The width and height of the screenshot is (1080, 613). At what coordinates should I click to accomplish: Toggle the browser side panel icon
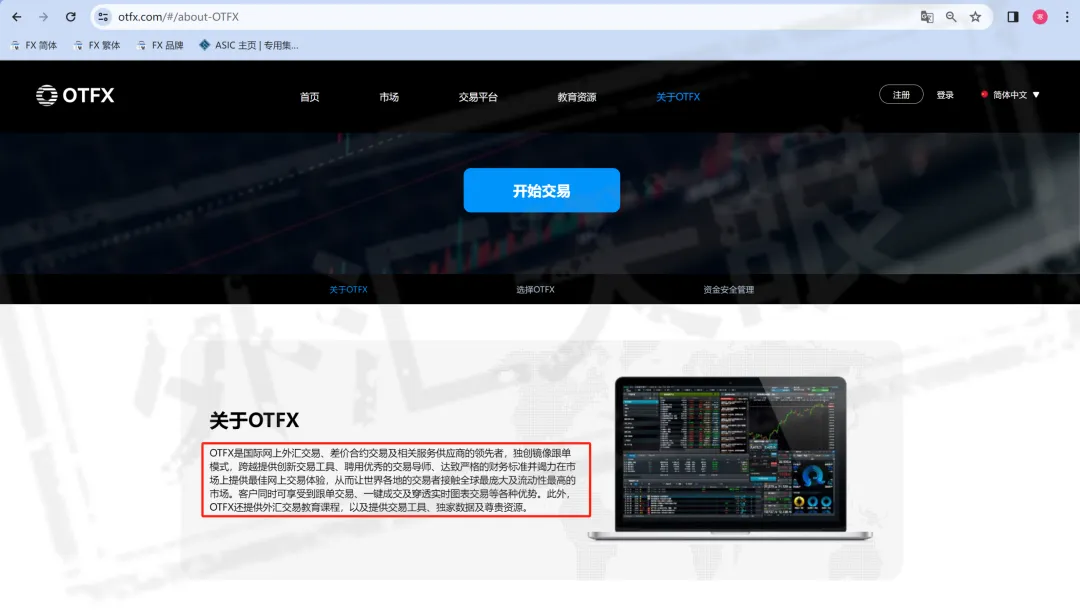1012,17
